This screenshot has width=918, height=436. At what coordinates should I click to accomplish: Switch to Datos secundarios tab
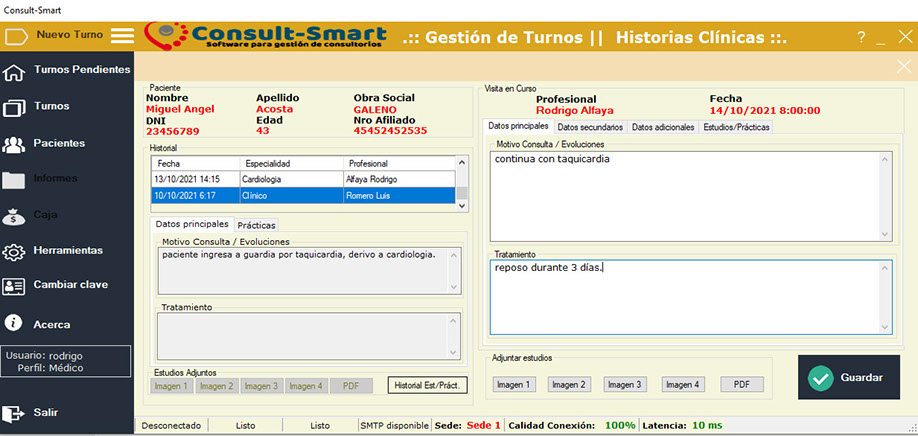pyautogui.click(x=590, y=127)
